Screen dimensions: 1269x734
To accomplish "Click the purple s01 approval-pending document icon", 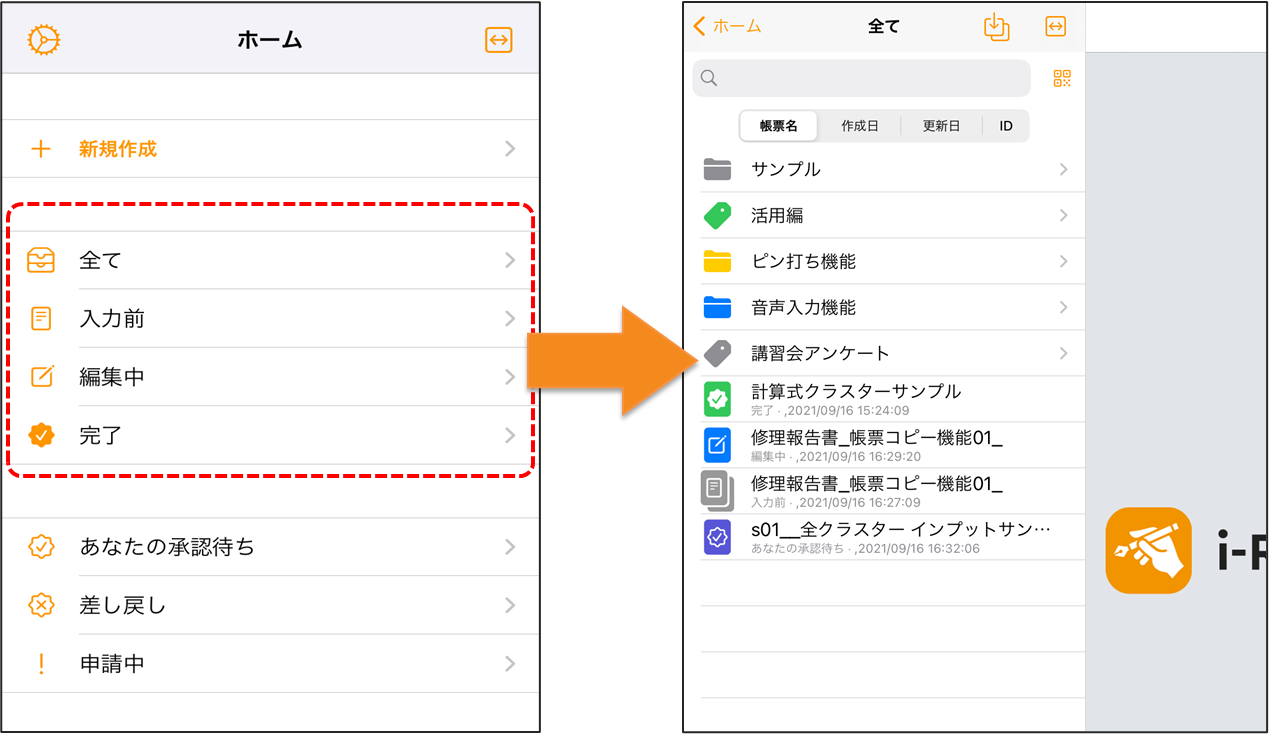I will (717, 538).
